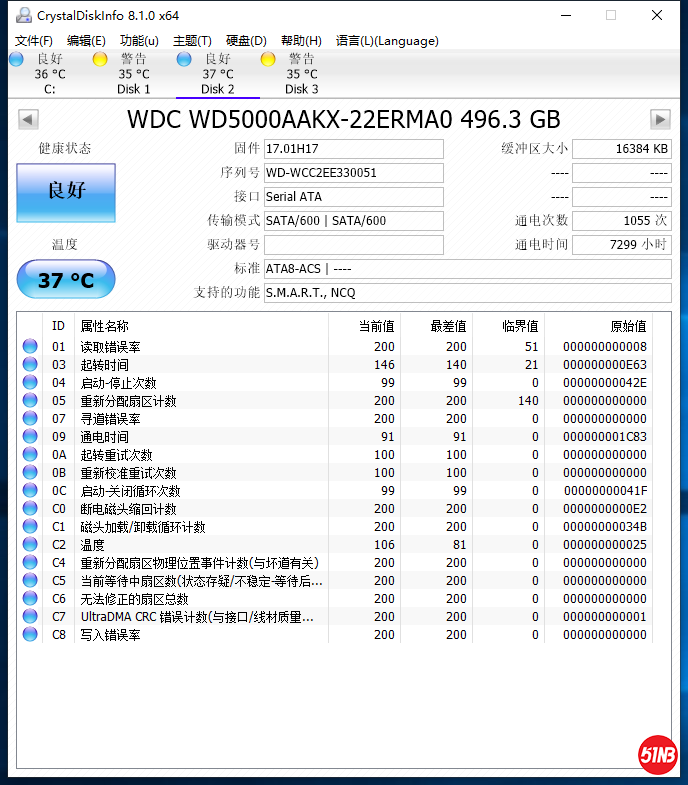The height and width of the screenshot is (785, 688).
Task: Open the 主题(T) menu
Action: tap(192, 41)
